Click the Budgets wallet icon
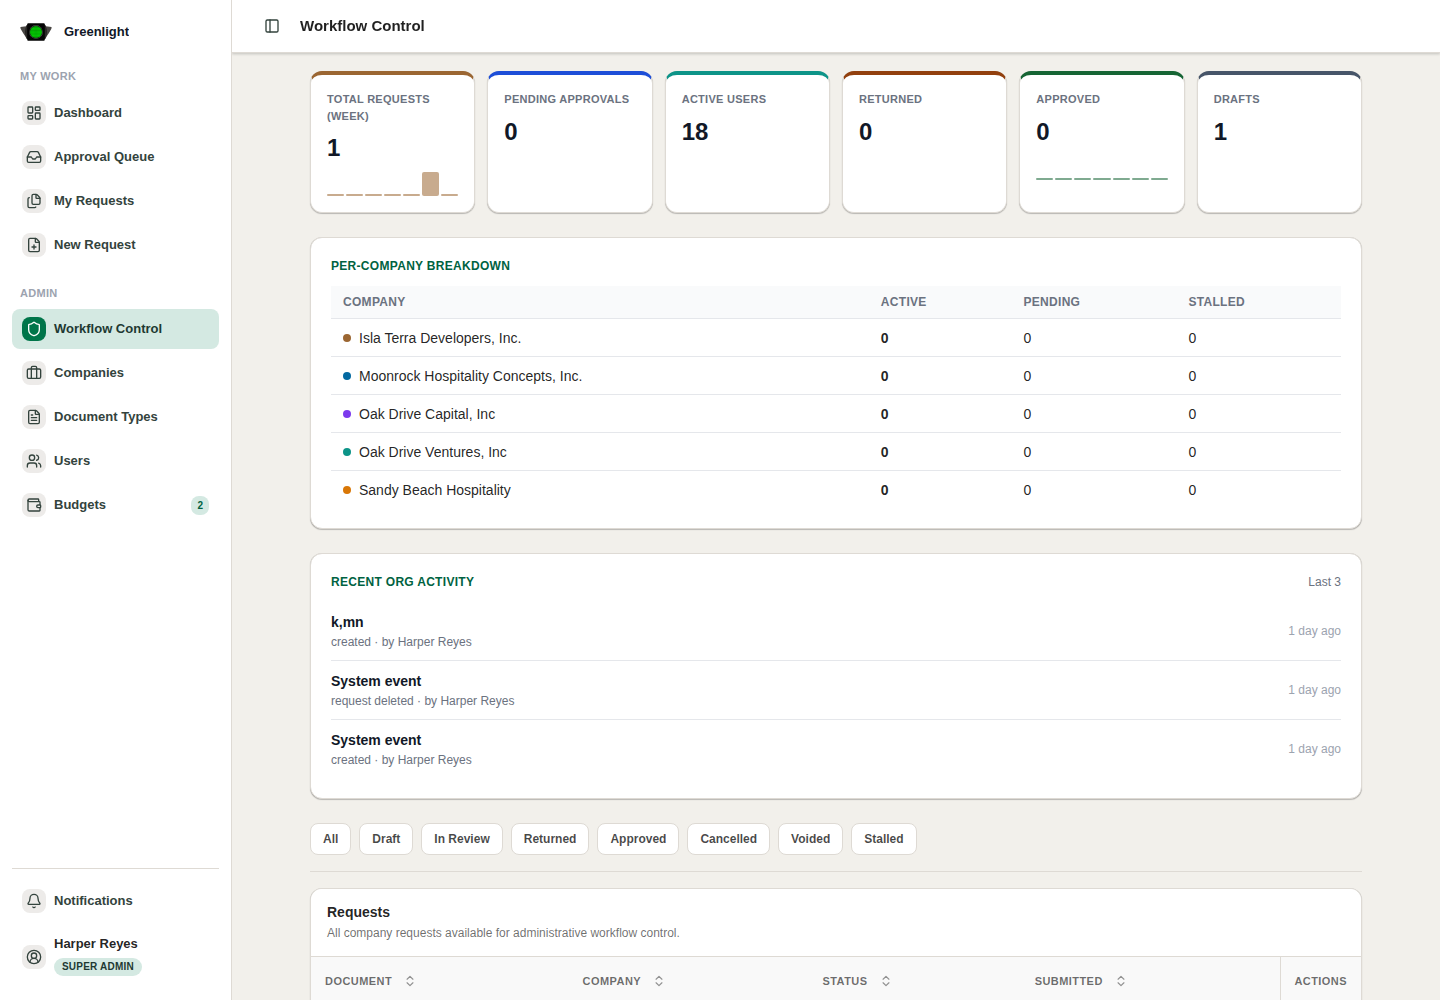1440x1000 pixels. pos(34,505)
